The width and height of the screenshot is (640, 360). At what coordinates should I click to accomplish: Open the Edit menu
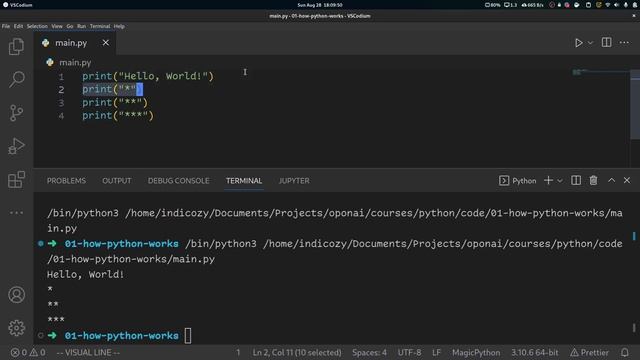(x=18, y=26)
